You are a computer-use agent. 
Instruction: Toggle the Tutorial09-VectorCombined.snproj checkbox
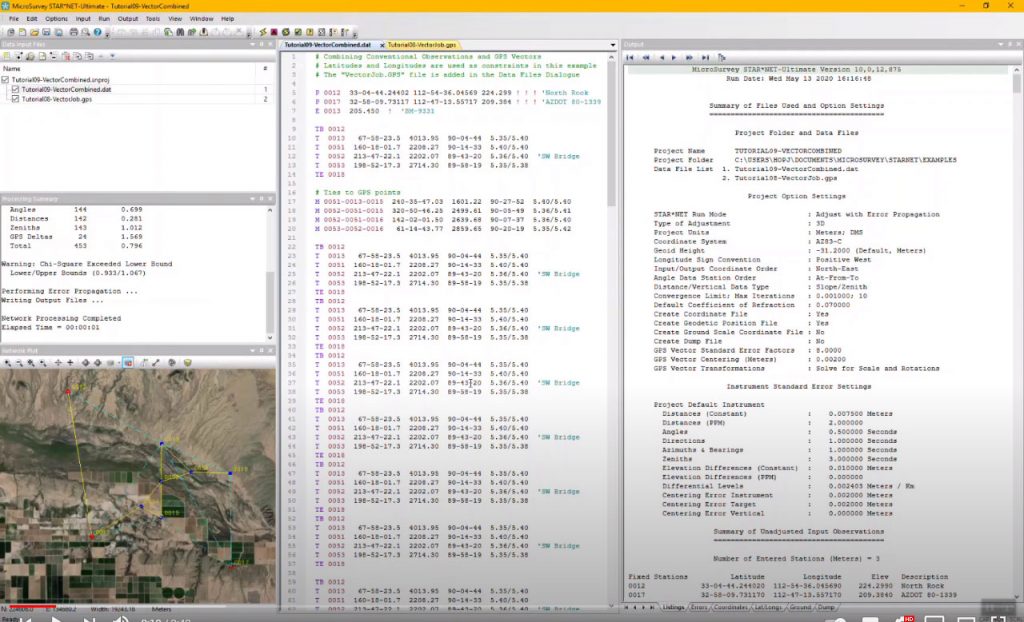pos(6,79)
